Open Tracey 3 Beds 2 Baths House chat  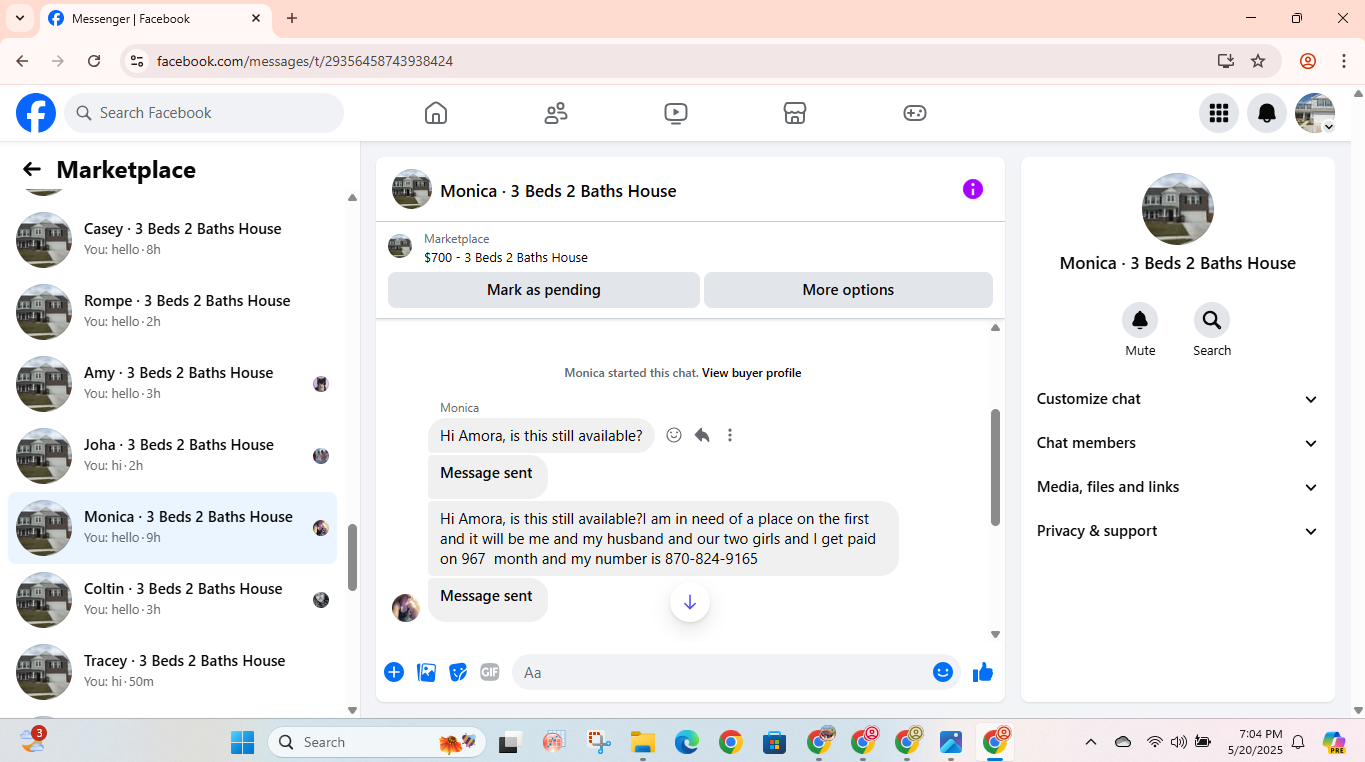(x=172, y=672)
